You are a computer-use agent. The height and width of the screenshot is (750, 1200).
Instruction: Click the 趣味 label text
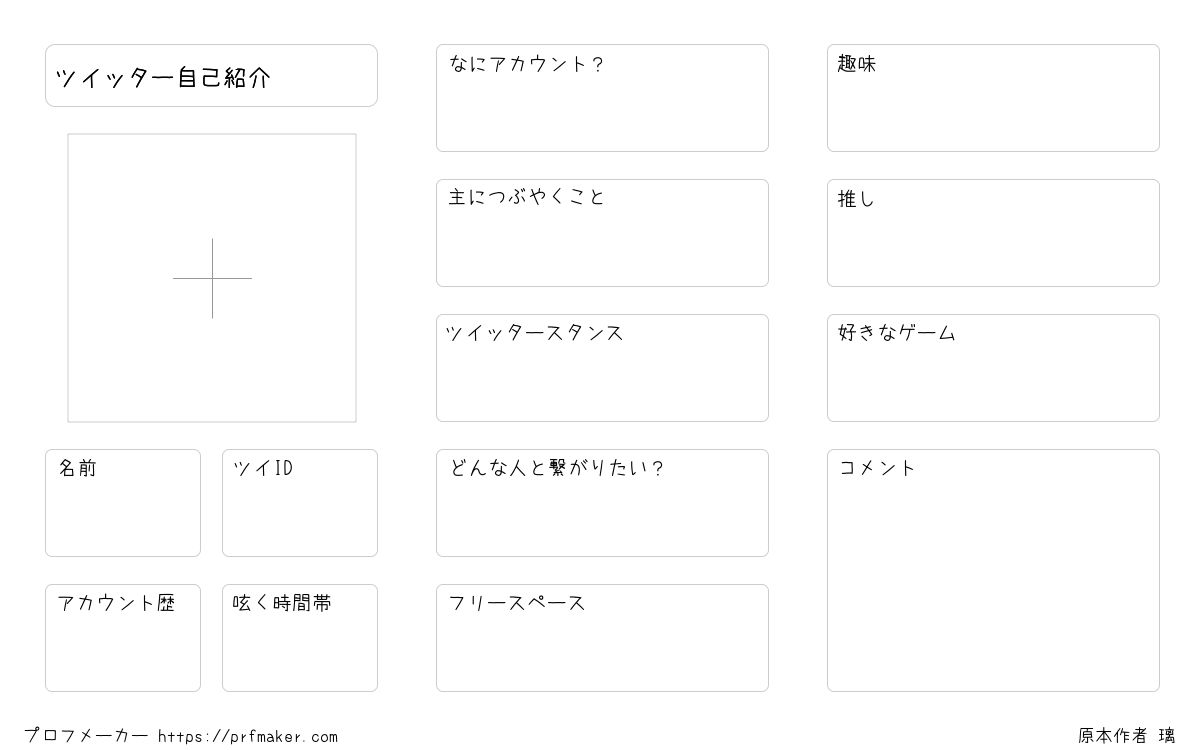pos(857,64)
